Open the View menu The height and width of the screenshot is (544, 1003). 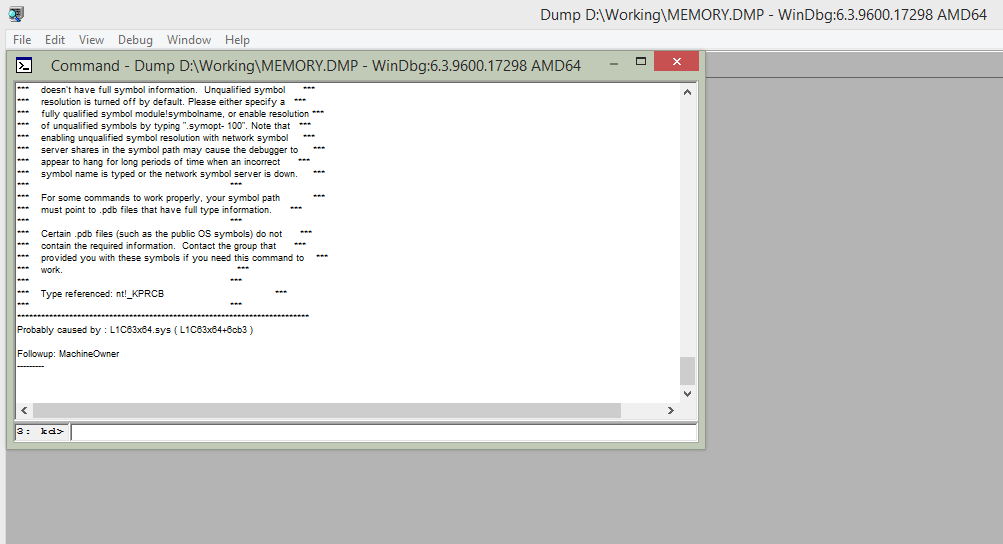(91, 40)
